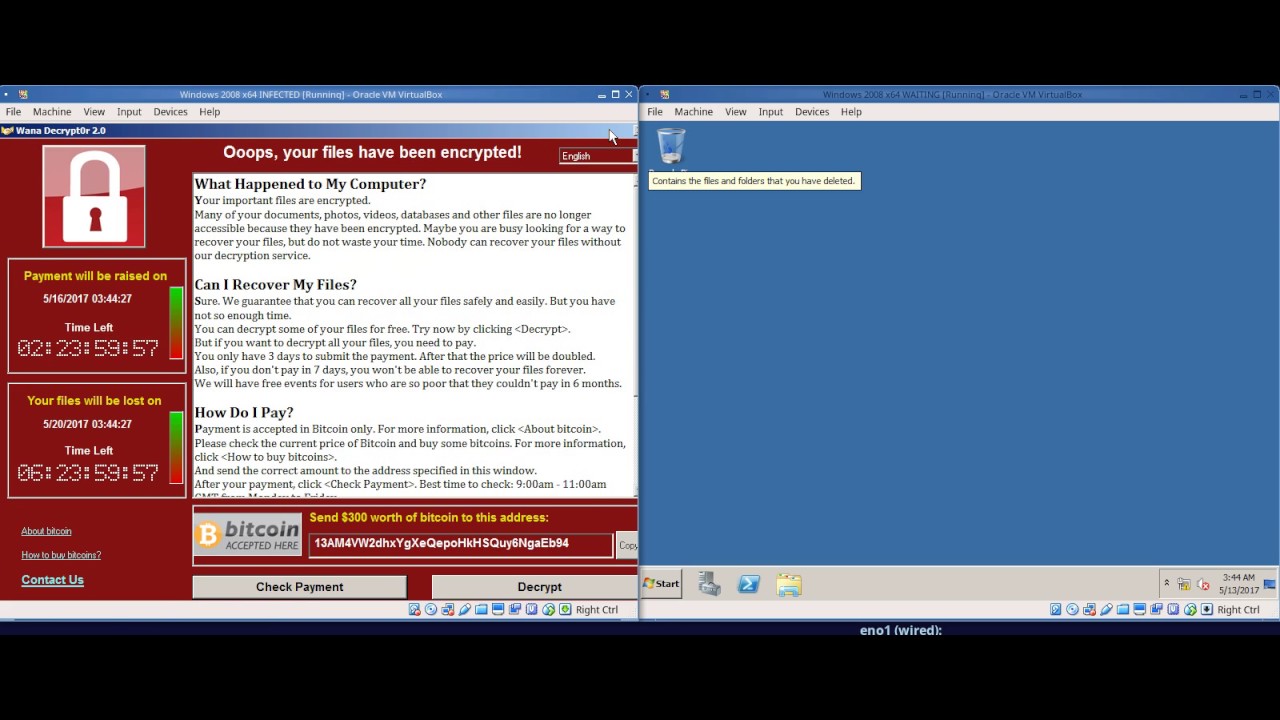The image size is (1280, 720).
Task: Open Server Manager from WAITING VM taskbar
Action: 709,584
